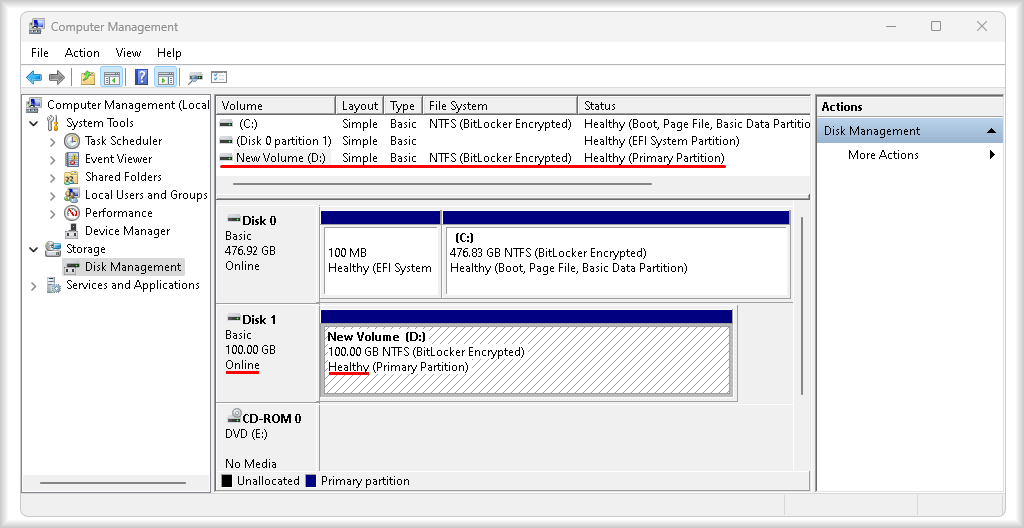
Task: Click NTFS (BitLocker Encrypted) cell for C:
Action: click(x=500, y=124)
